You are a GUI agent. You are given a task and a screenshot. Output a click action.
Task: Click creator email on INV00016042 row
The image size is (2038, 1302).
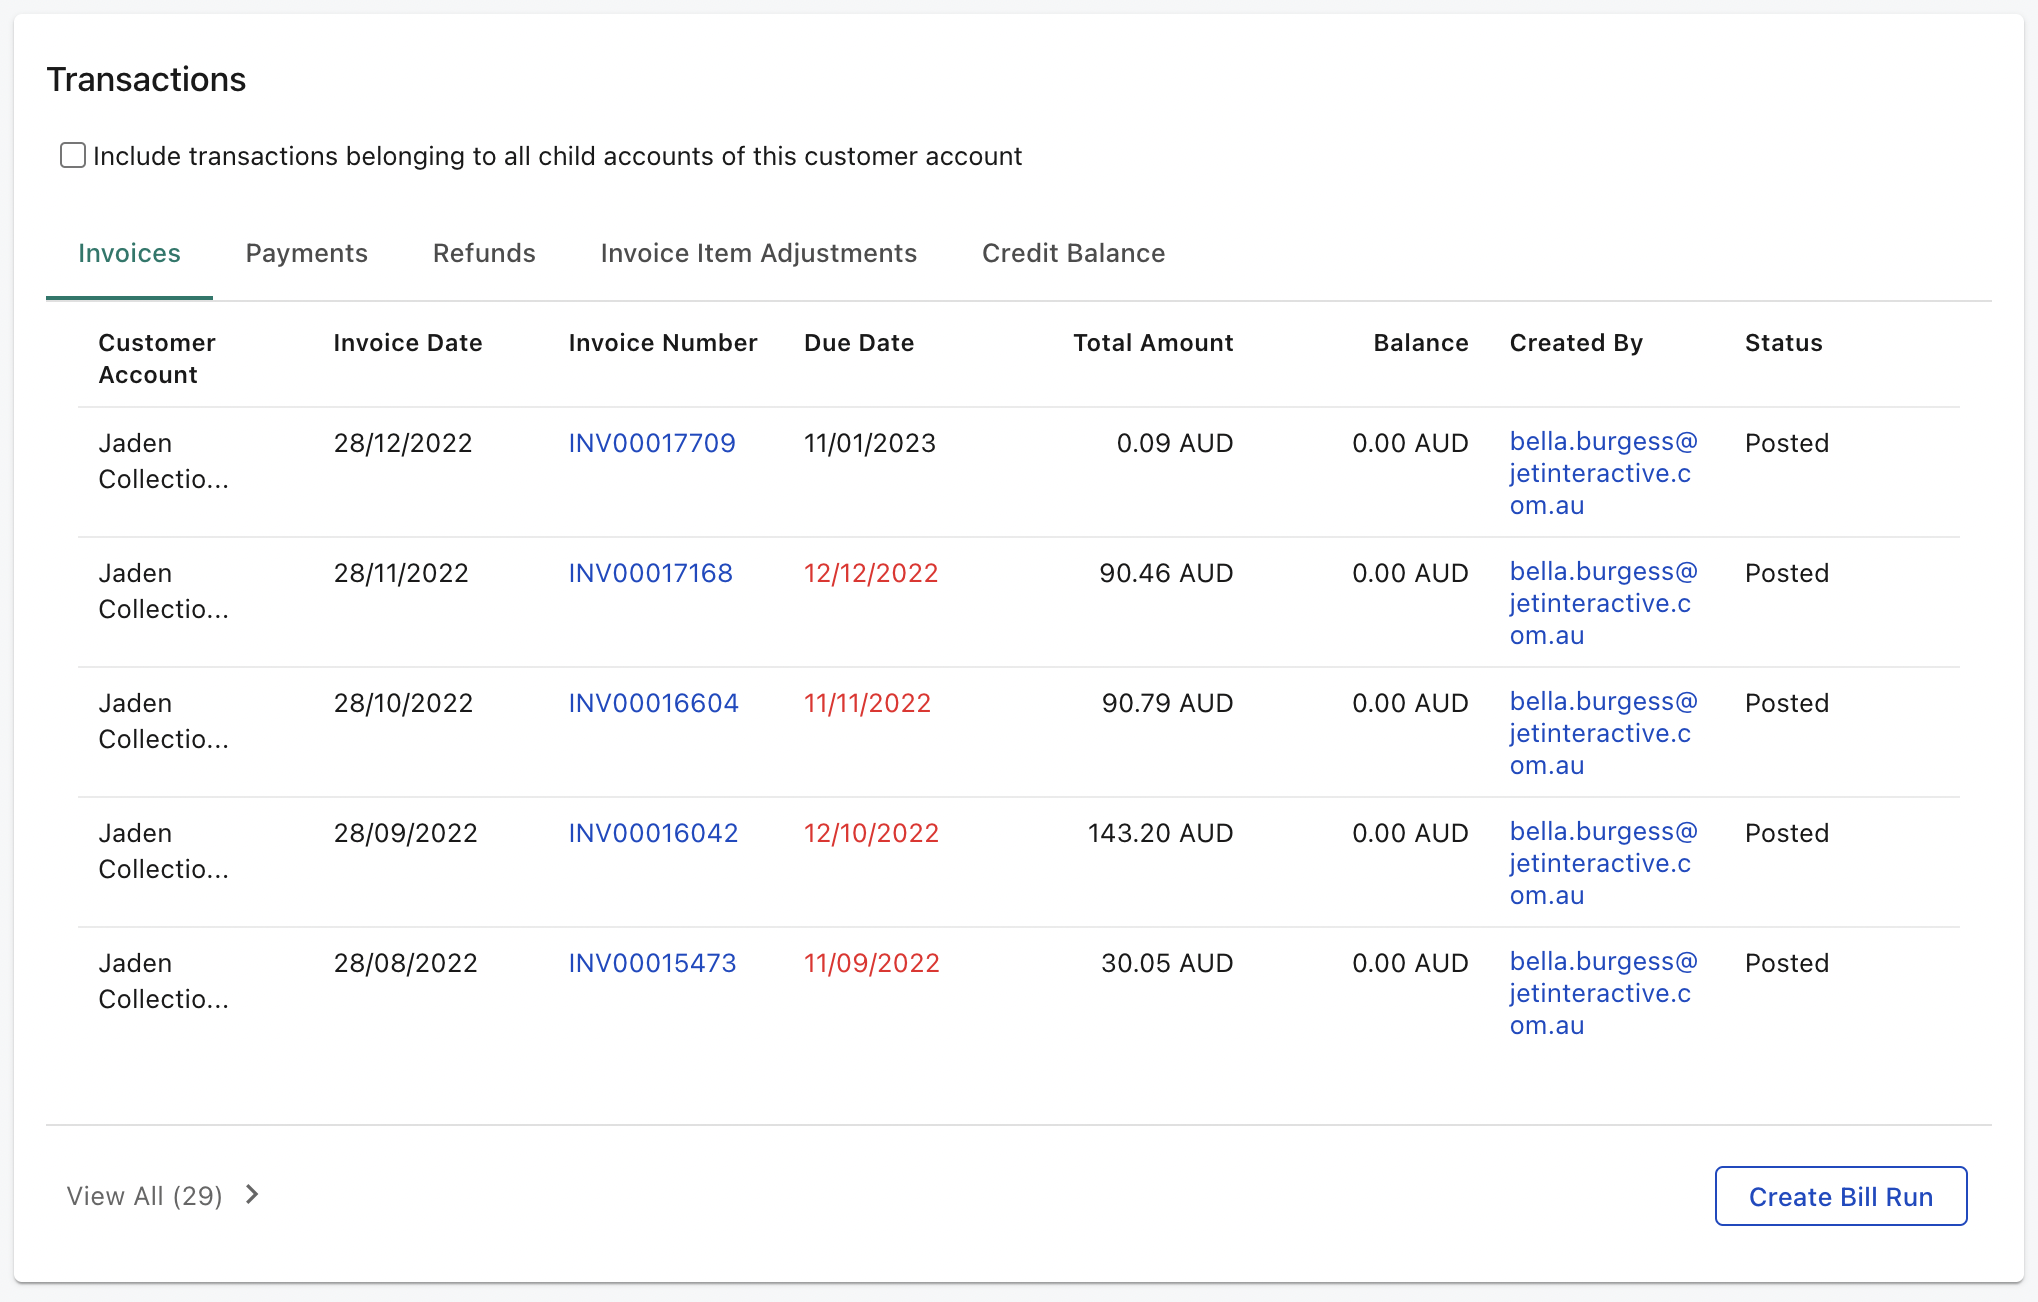[1604, 863]
